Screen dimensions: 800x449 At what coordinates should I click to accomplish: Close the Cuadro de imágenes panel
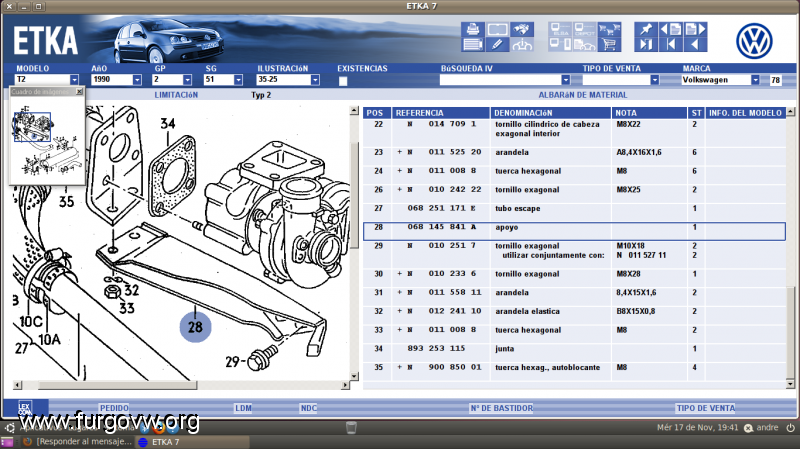[x=79, y=91]
